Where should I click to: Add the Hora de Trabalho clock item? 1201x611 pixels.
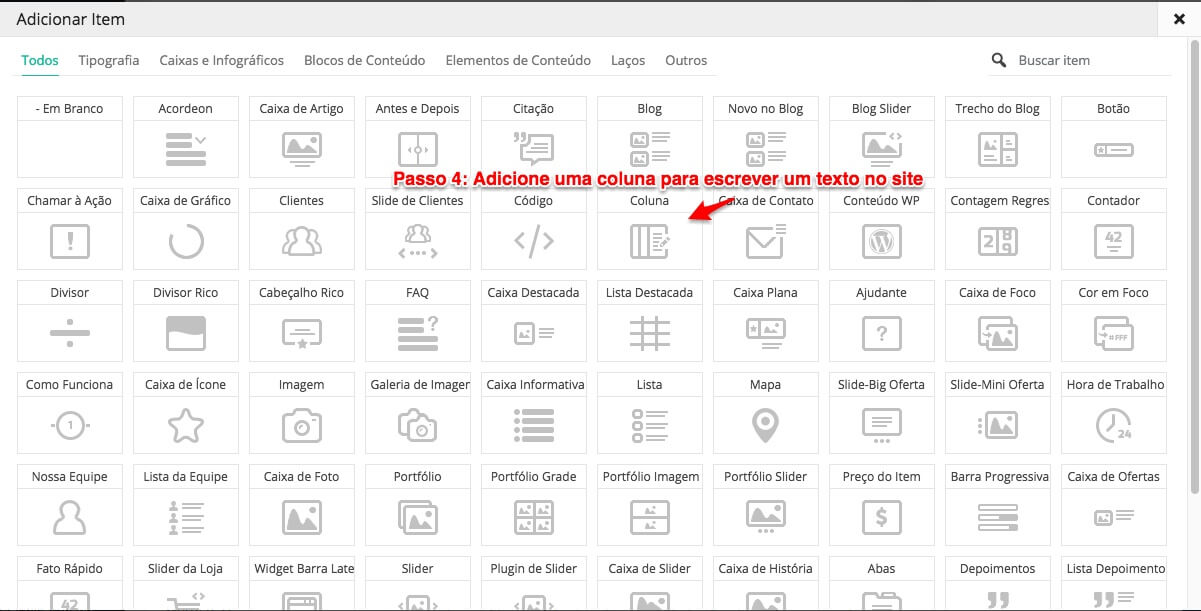point(1113,425)
